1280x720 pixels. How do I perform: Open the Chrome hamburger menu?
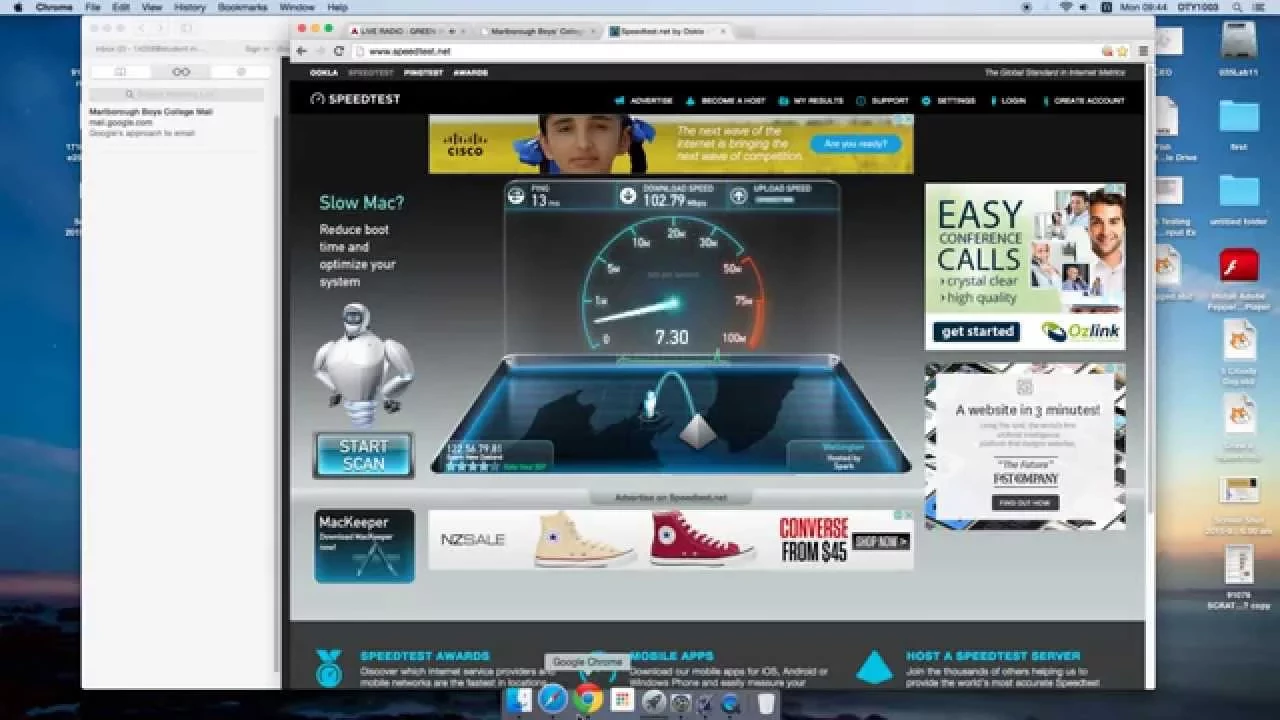1143,51
